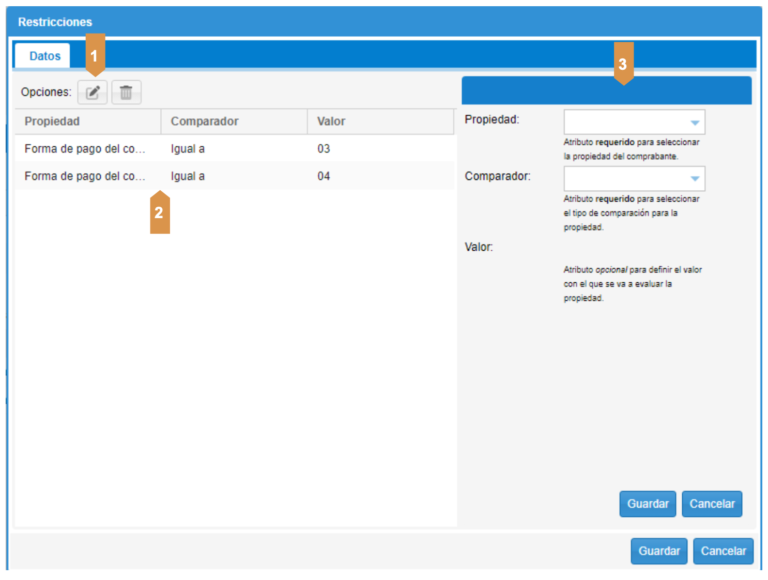The width and height of the screenshot is (768, 580).
Task: Sort by the Propiedad column header
Action: 87,122
